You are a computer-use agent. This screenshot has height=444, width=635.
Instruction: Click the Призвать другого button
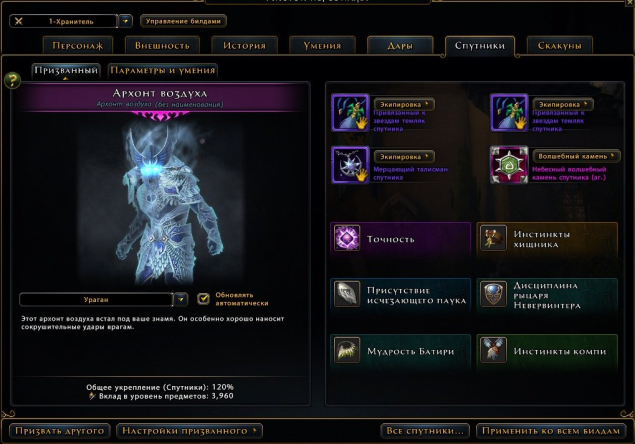click(60, 431)
